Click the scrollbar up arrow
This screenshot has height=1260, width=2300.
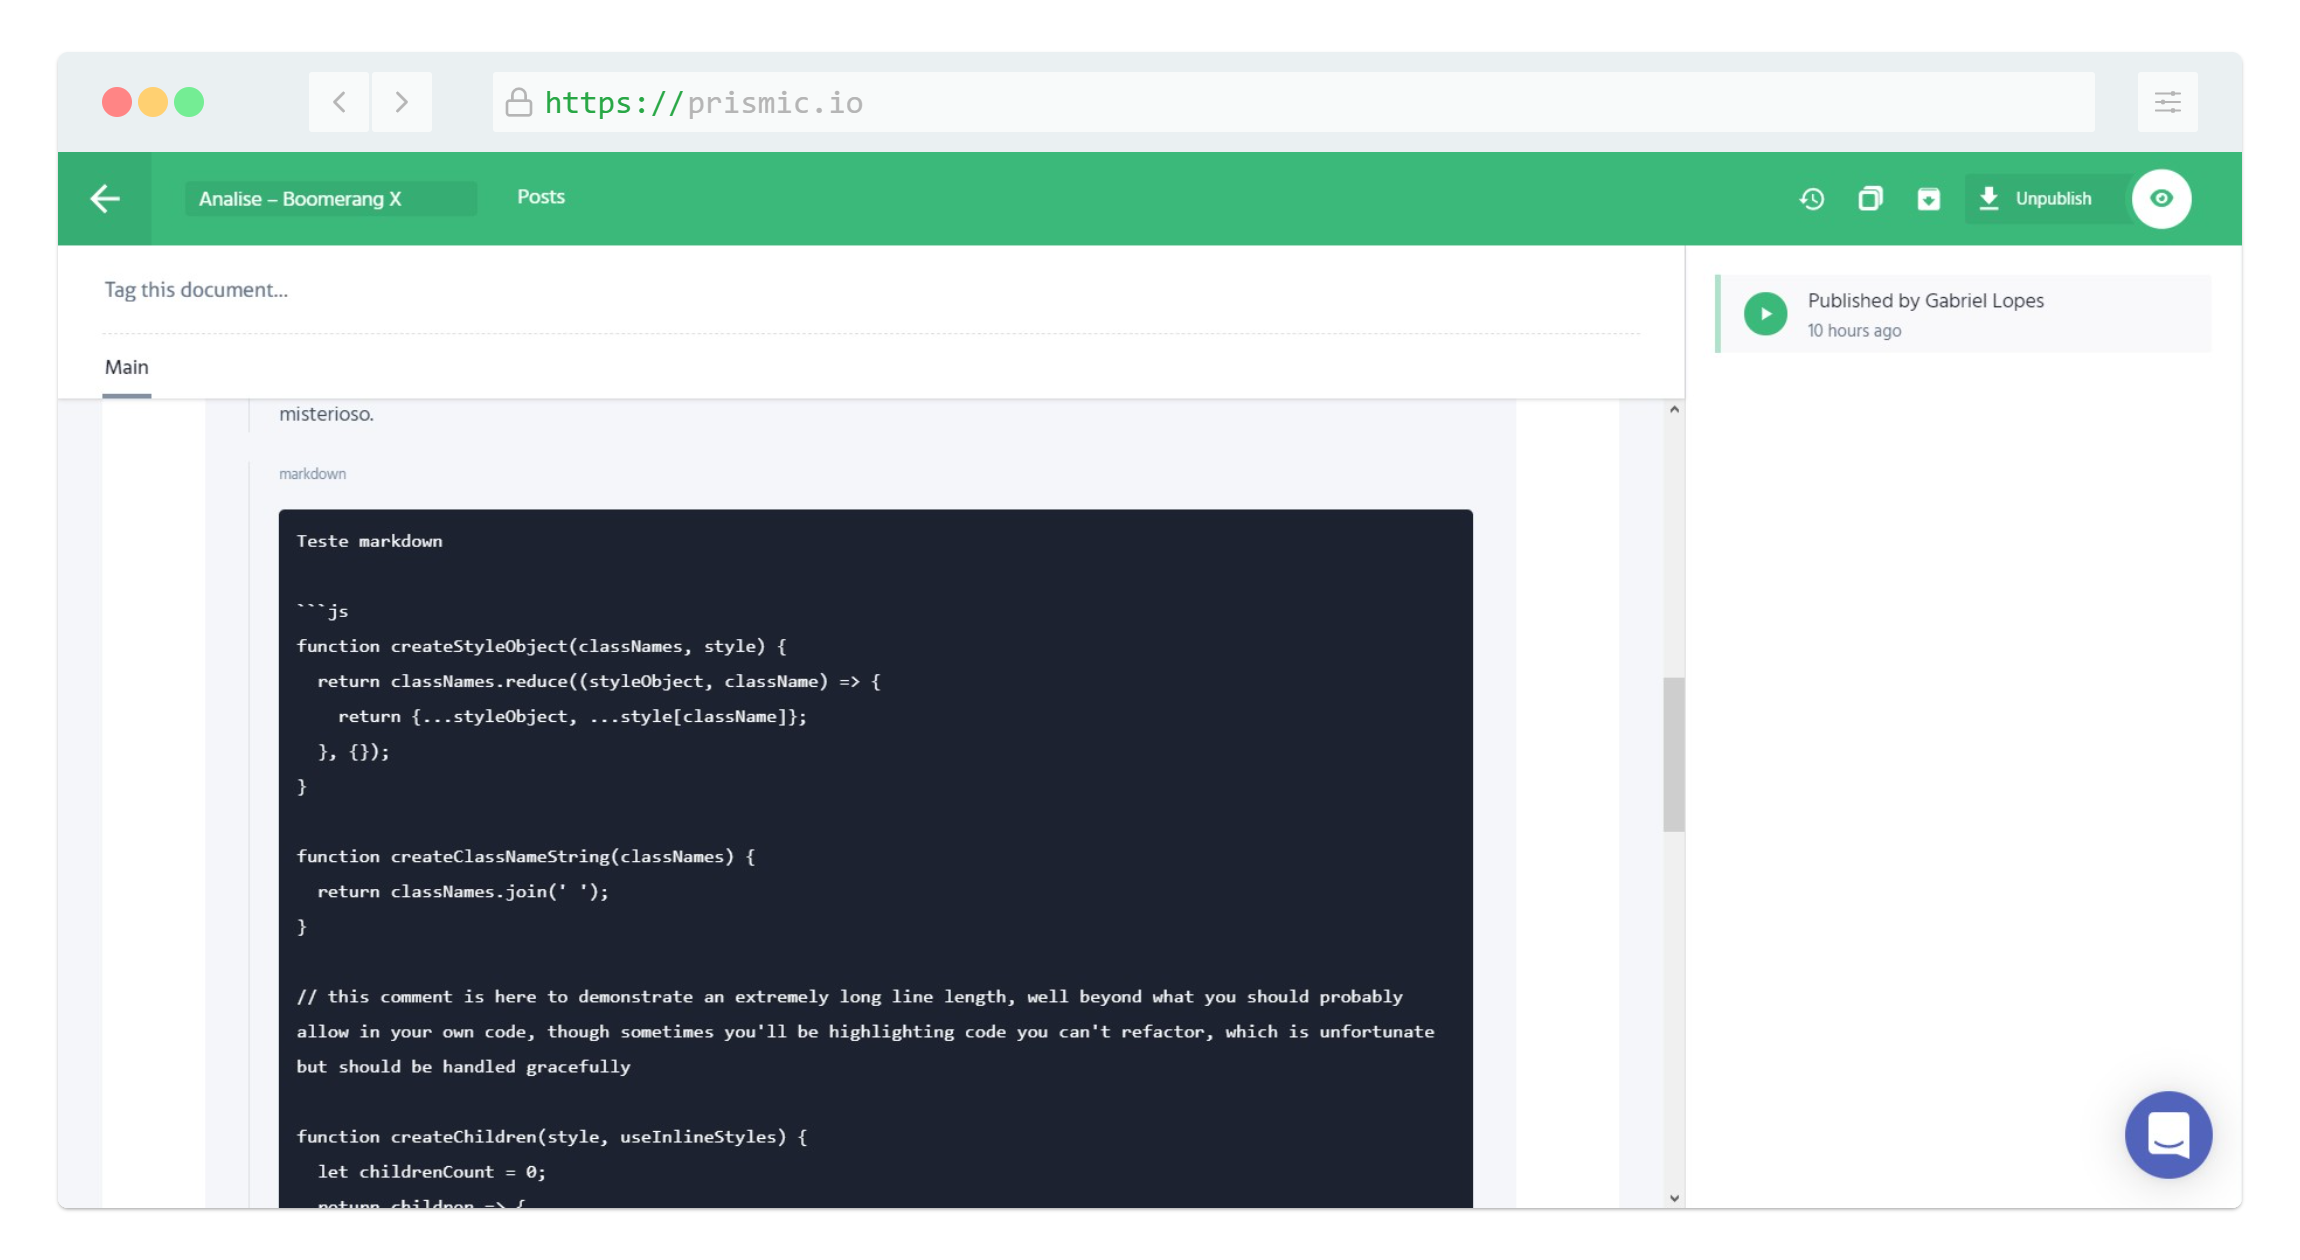point(1674,410)
